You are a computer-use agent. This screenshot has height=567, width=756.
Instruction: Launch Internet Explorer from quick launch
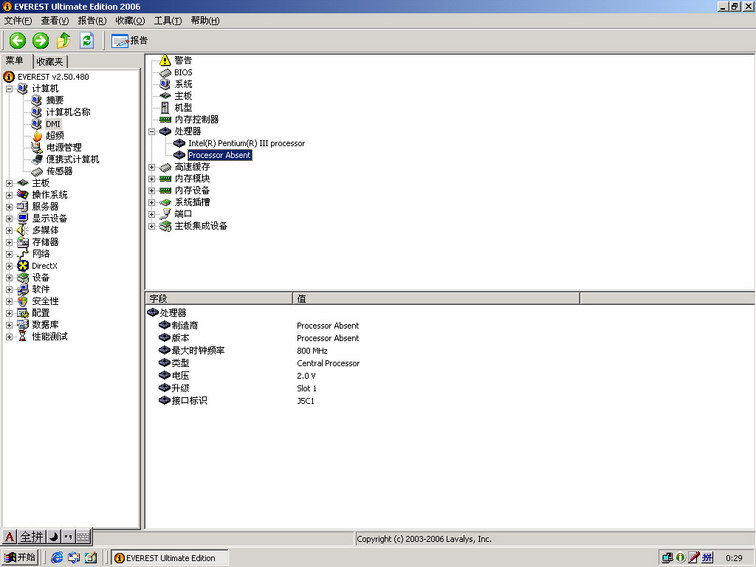coord(57,557)
